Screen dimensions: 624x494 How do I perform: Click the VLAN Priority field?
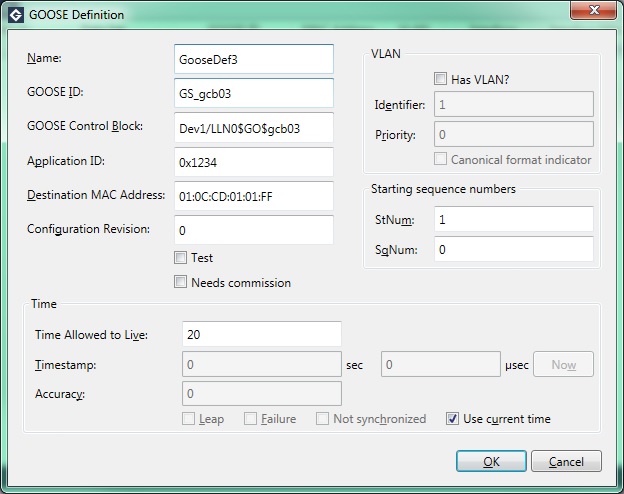click(x=514, y=134)
